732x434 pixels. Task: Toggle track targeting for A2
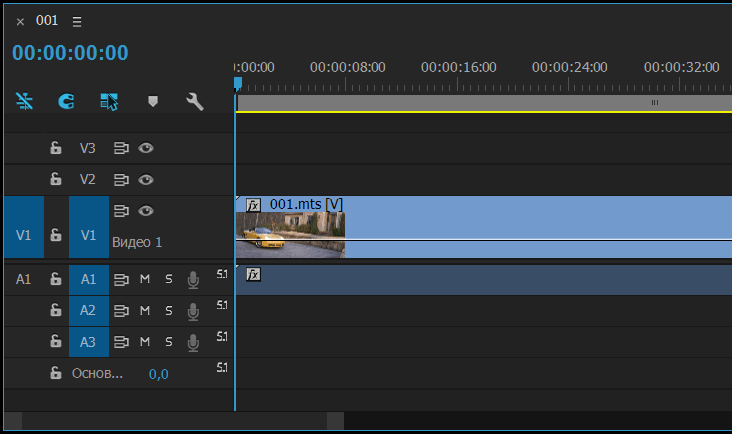89,311
